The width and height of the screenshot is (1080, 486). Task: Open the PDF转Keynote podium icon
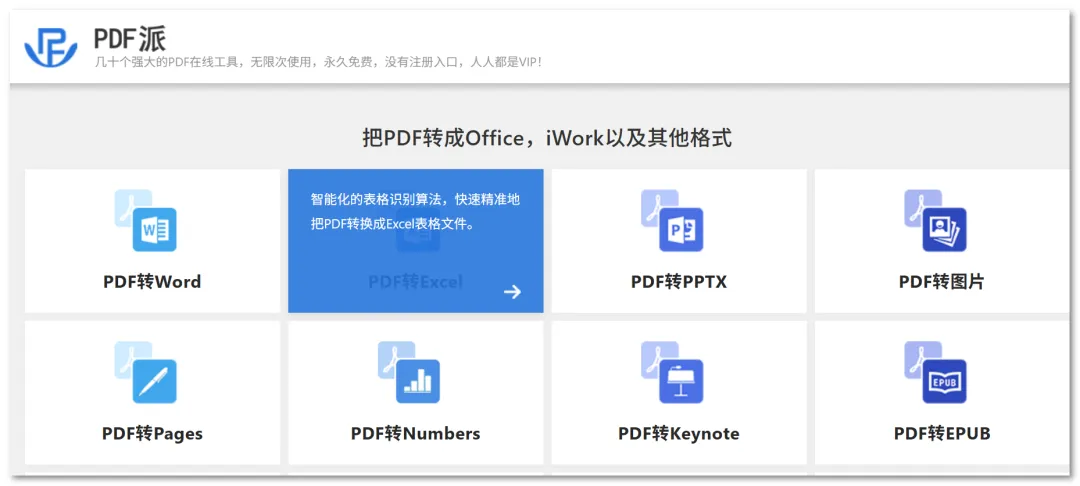[672, 372]
